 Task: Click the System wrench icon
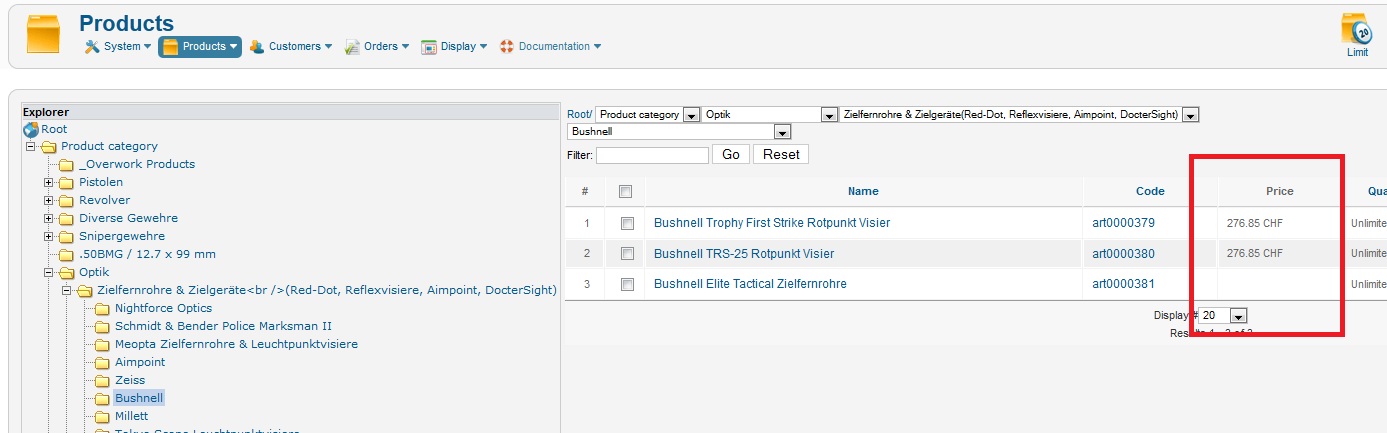point(92,46)
